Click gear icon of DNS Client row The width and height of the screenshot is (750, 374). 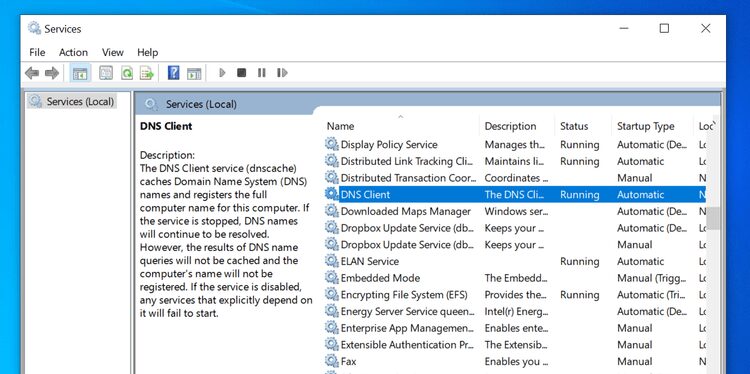pyautogui.click(x=331, y=194)
